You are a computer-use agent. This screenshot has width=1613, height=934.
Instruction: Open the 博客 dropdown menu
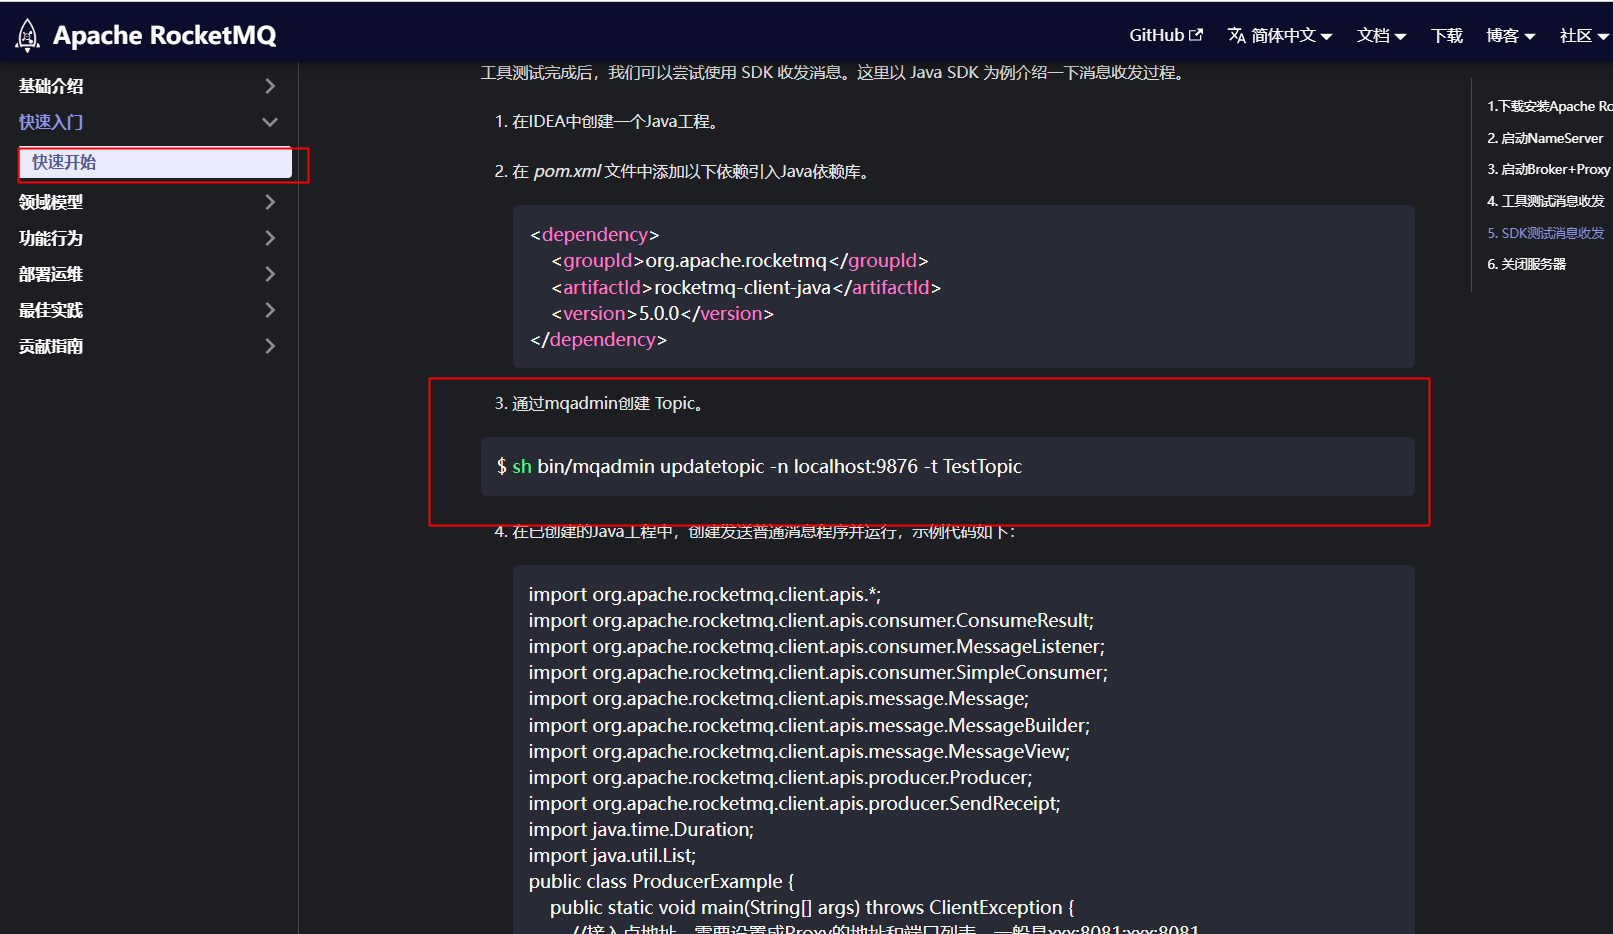1510,35
